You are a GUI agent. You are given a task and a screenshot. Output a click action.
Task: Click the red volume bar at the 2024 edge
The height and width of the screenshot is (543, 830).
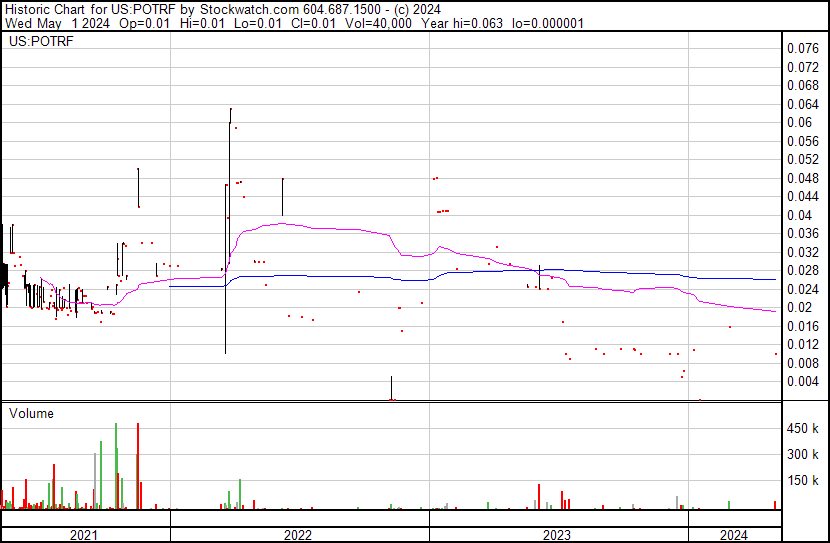(x=775, y=505)
